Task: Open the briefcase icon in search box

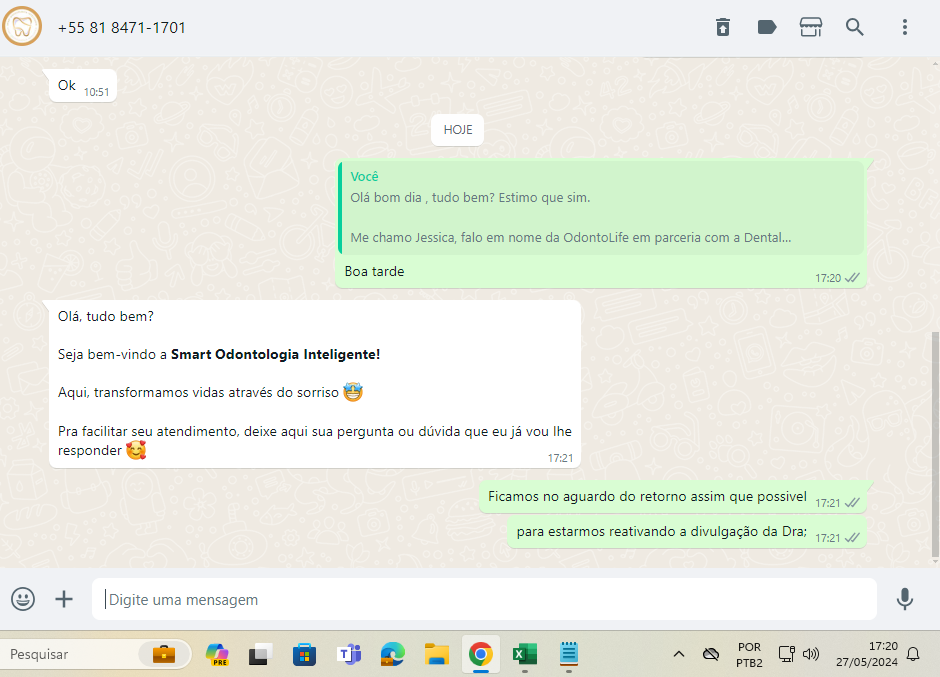Action: pos(164,654)
